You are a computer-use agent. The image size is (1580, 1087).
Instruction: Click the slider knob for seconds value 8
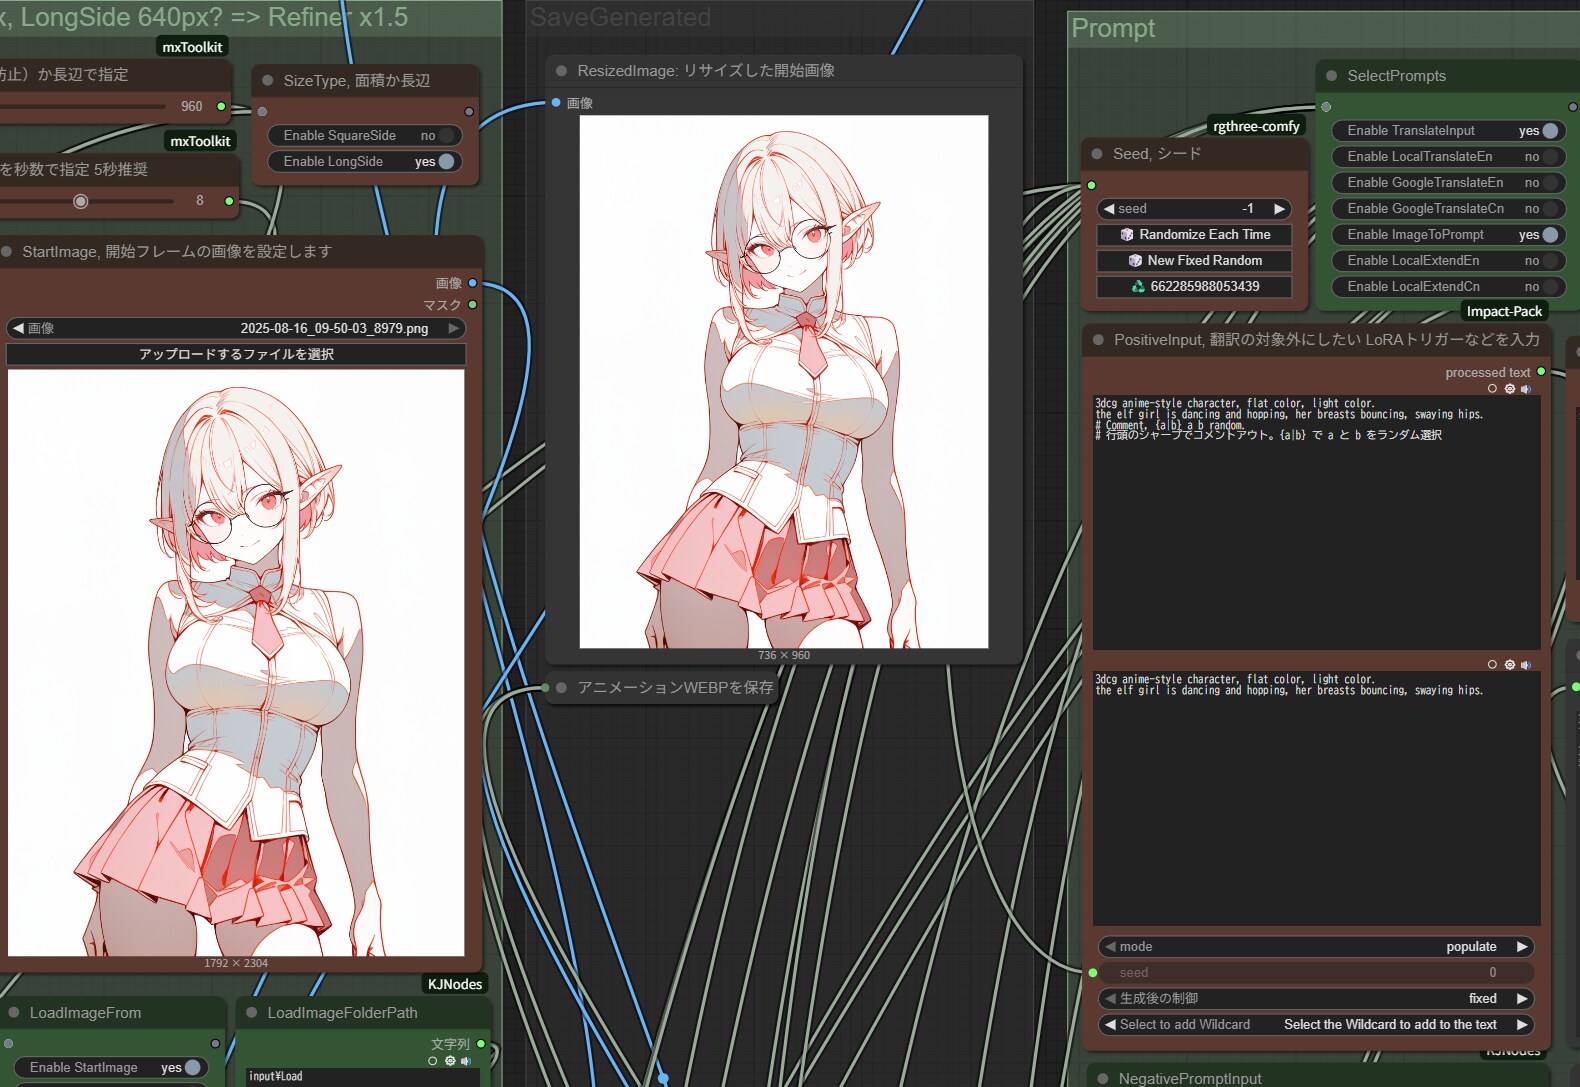click(x=81, y=202)
